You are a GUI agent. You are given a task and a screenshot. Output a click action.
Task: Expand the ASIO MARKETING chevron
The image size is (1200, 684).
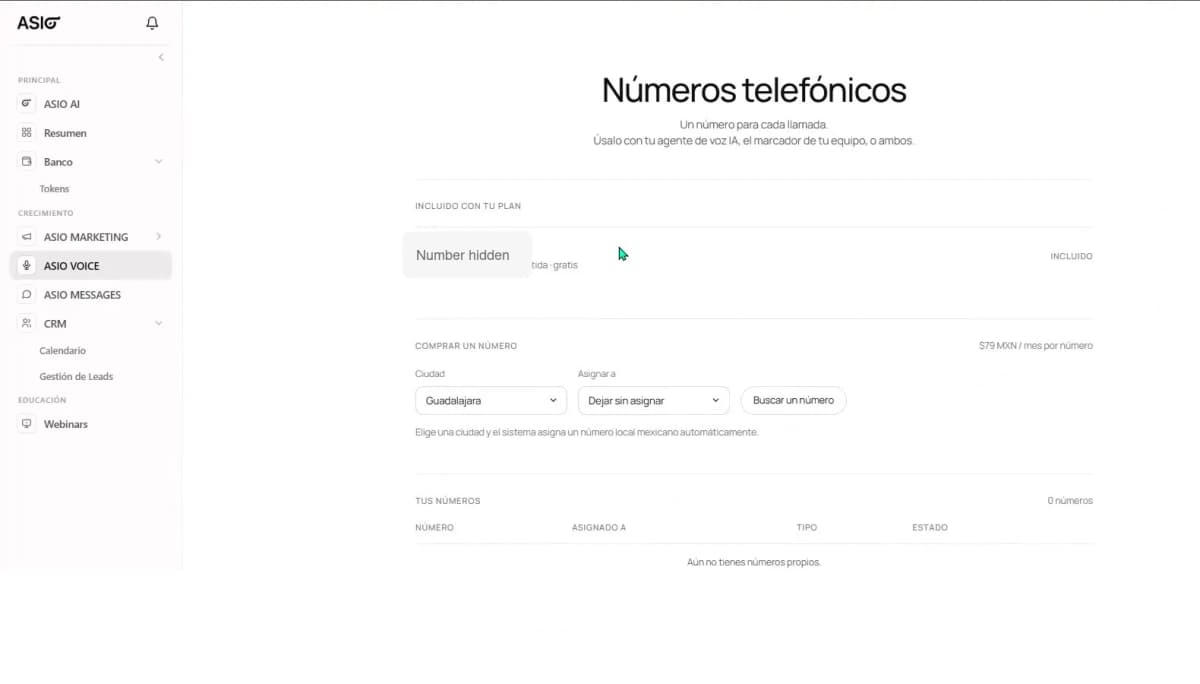pos(158,237)
